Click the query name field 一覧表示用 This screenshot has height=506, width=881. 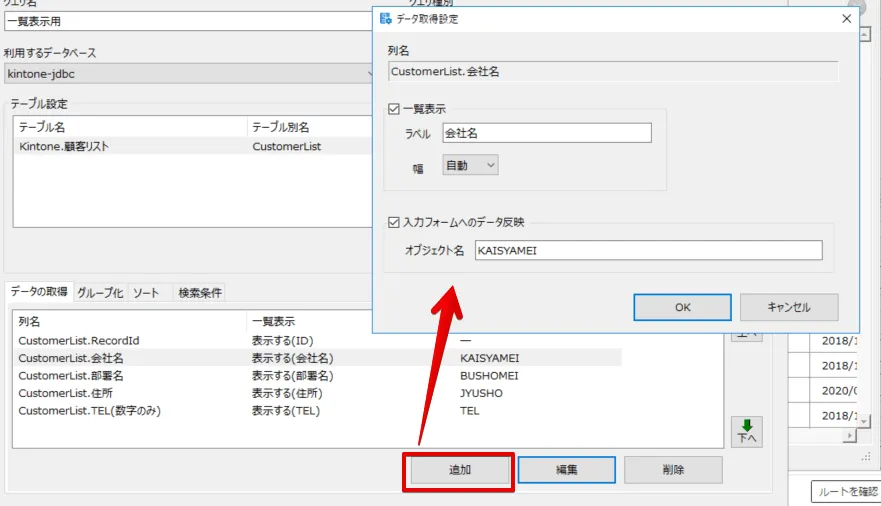tap(188, 21)
